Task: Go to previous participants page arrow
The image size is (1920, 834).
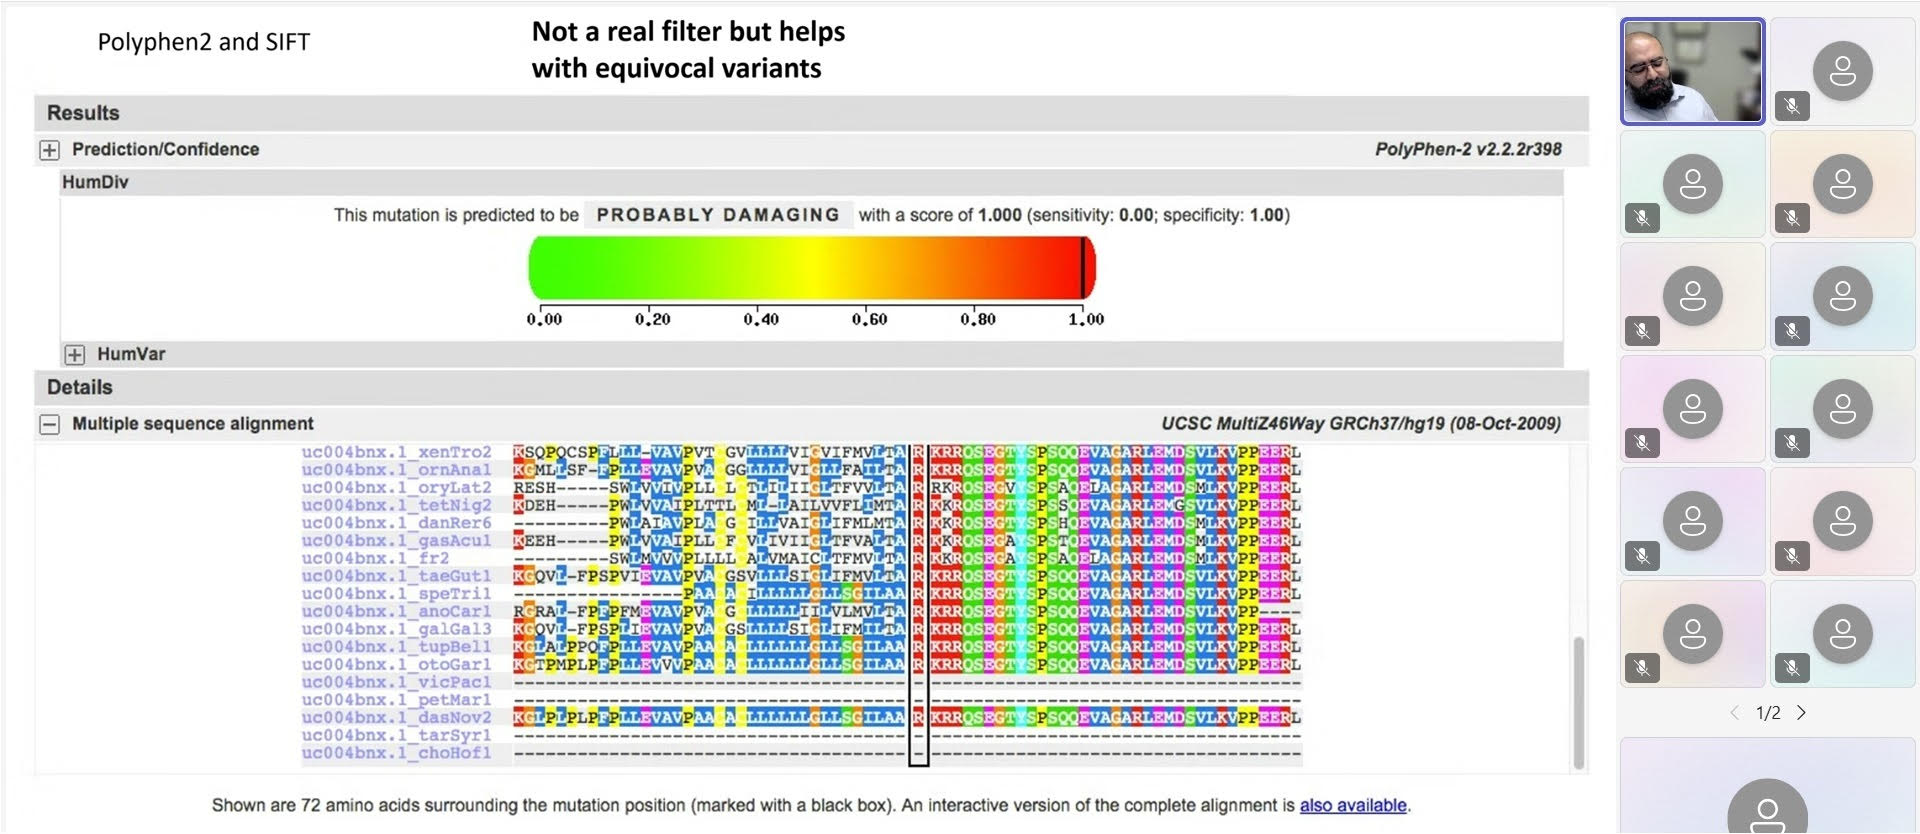Action: [1735, 713]
